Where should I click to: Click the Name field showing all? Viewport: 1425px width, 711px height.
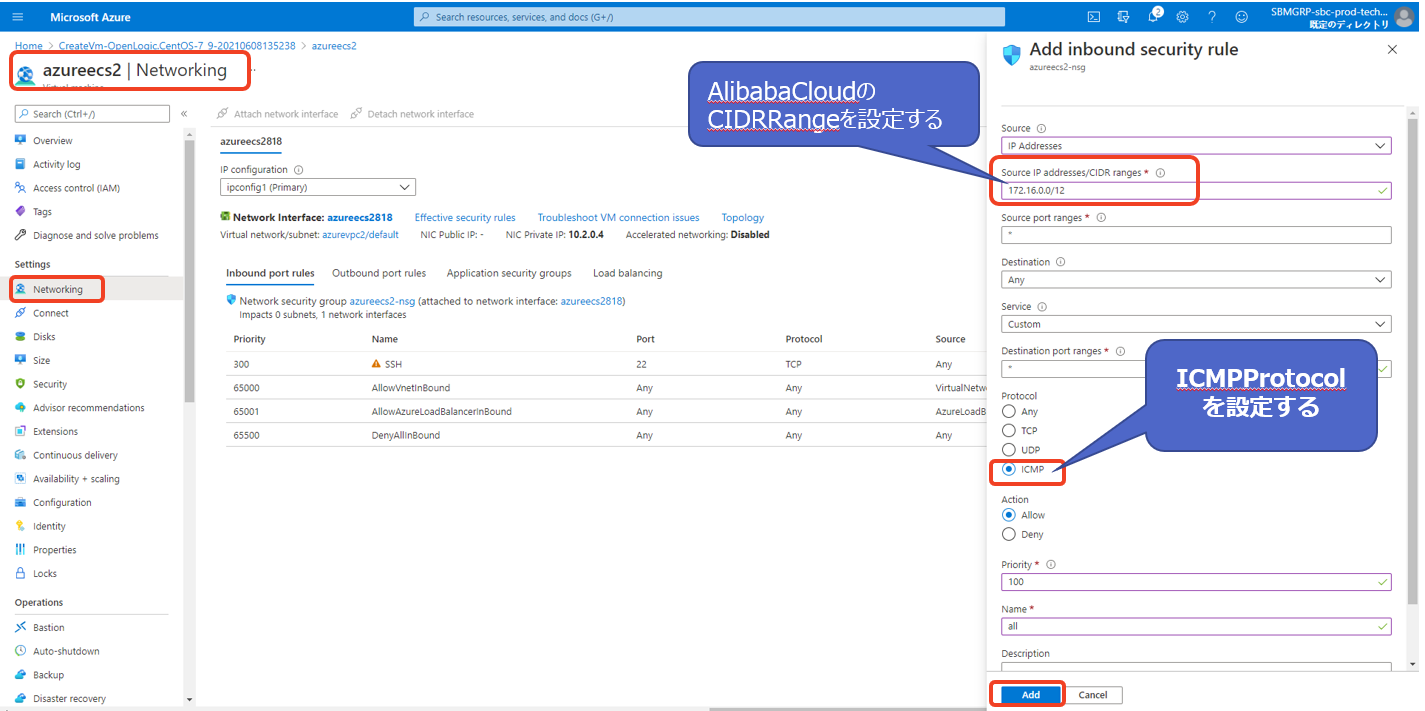pos(1196,626)
